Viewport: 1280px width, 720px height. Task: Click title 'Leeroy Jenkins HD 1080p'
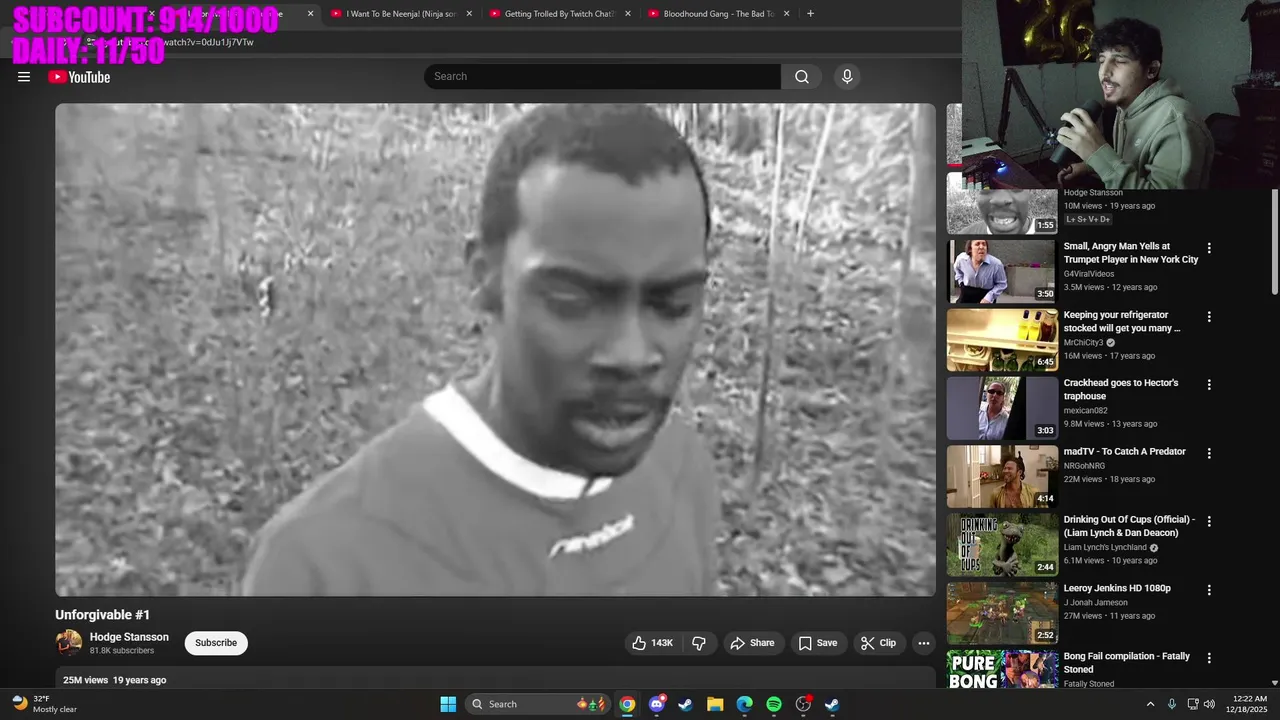pos(1117,588)
